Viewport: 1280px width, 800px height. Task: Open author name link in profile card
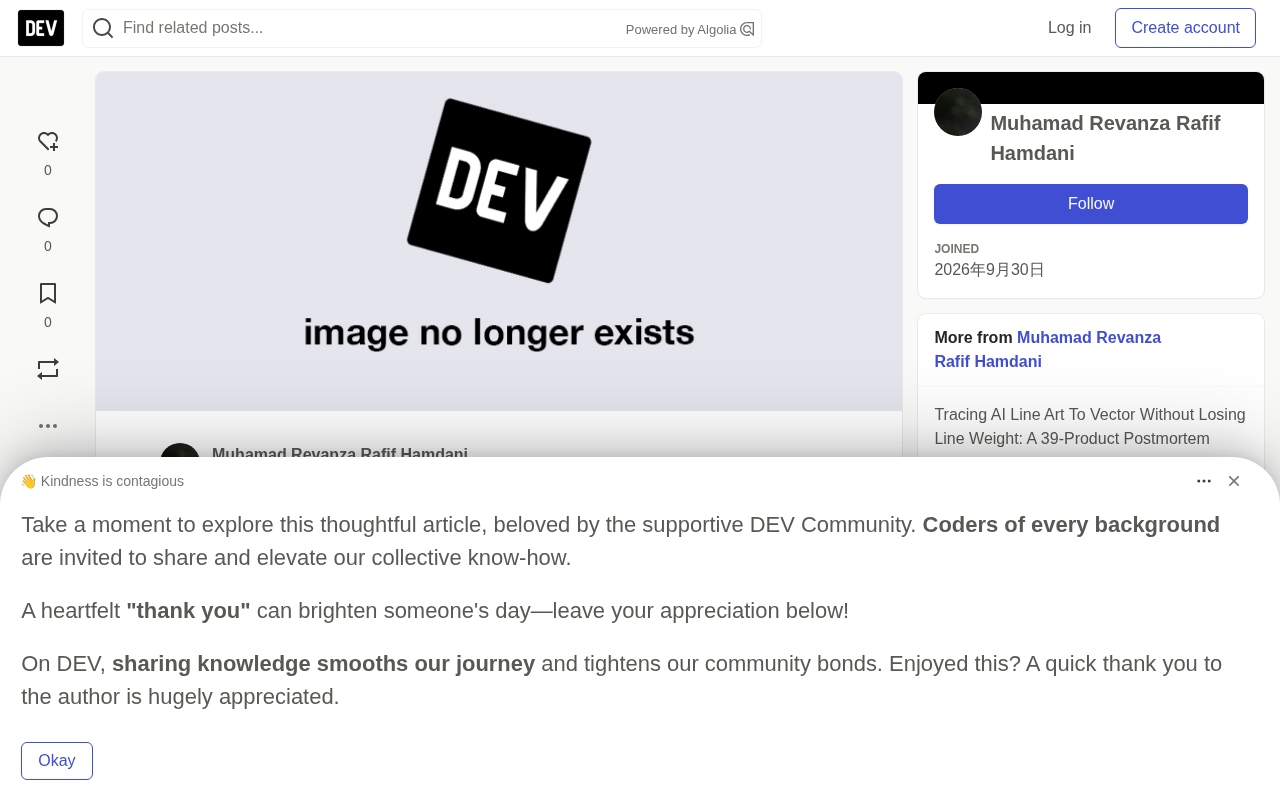[x=1105, y=138]
